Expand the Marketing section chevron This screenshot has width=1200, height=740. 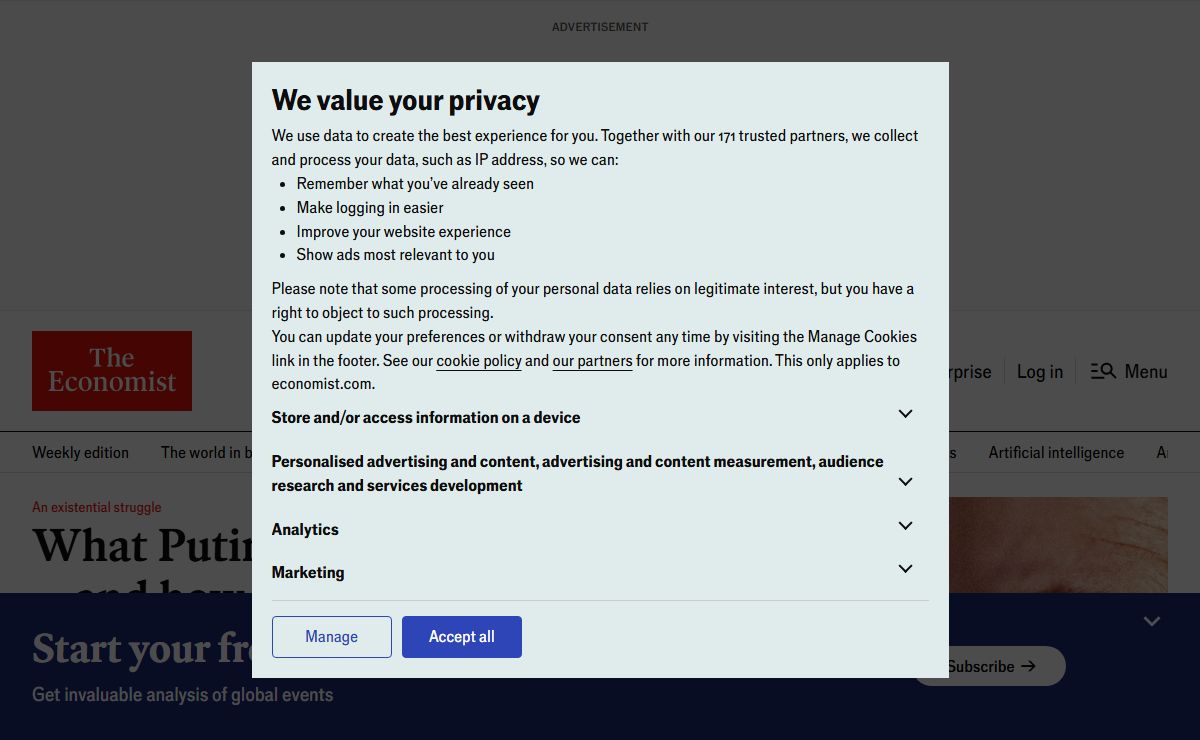pos(905,569)
